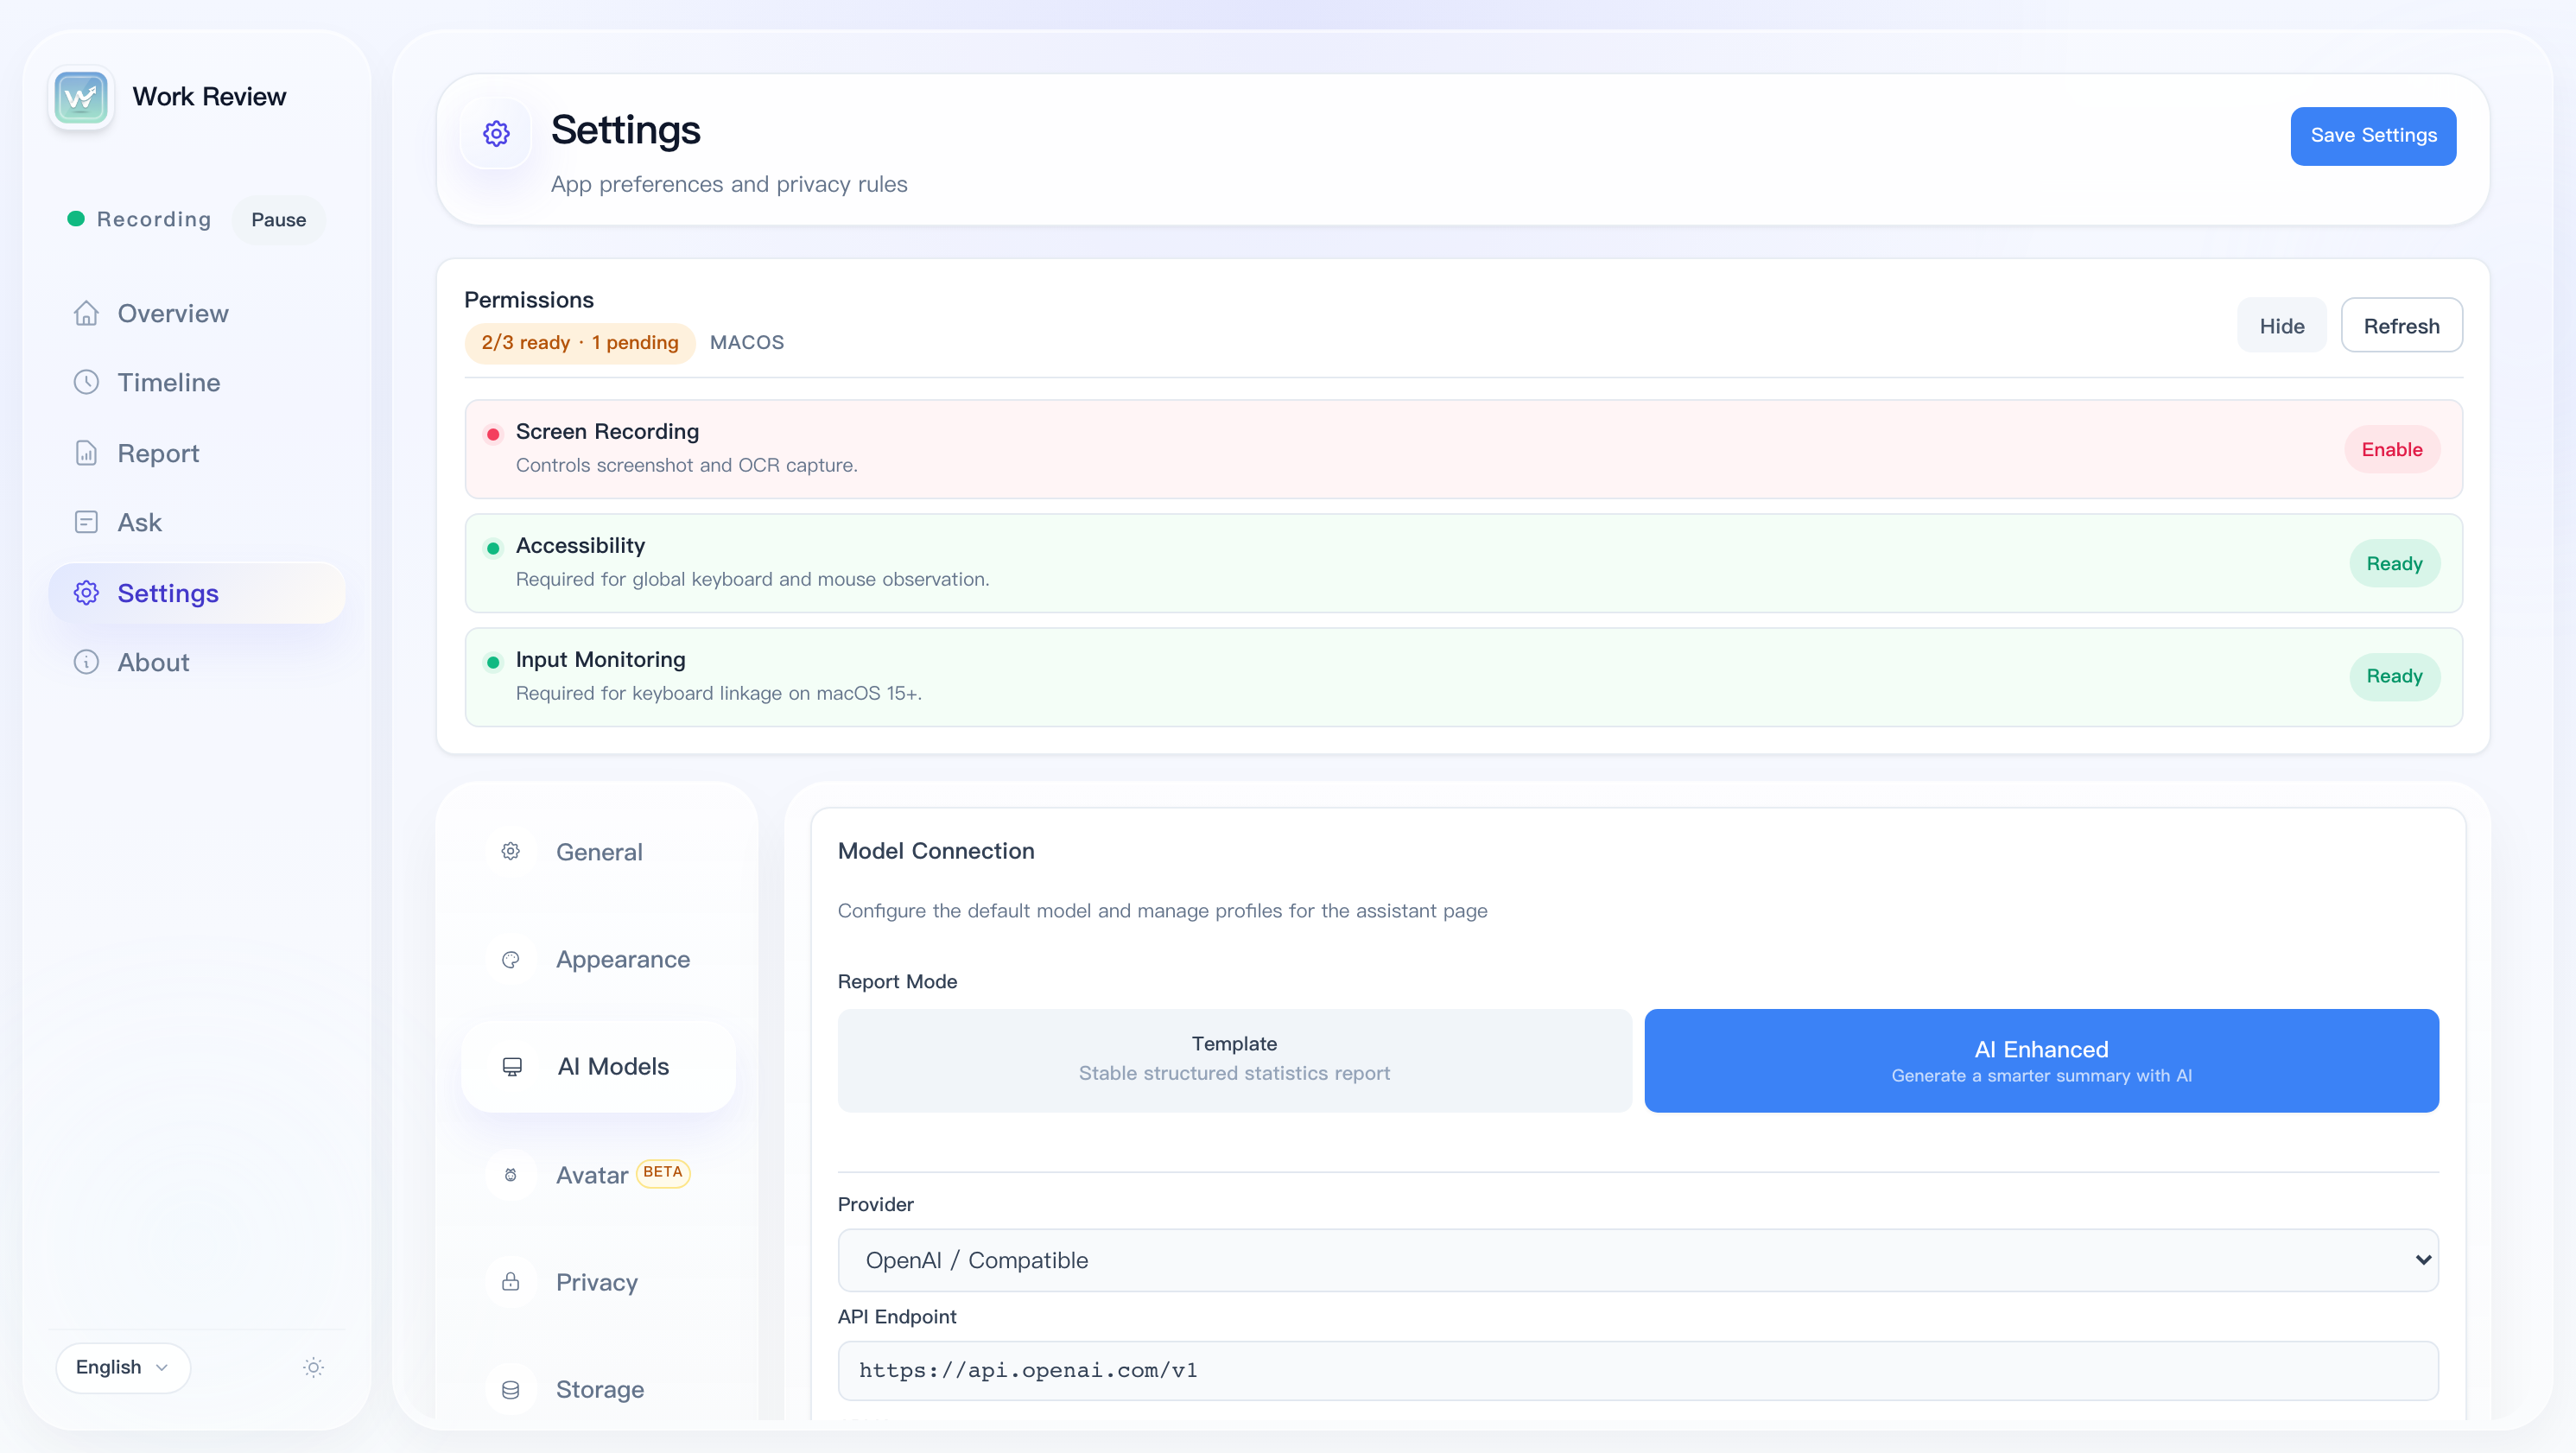Click the API Endpoint input field
The width and height of the screenshot is (2576, 1453).
click(x=1638, y=1371)
